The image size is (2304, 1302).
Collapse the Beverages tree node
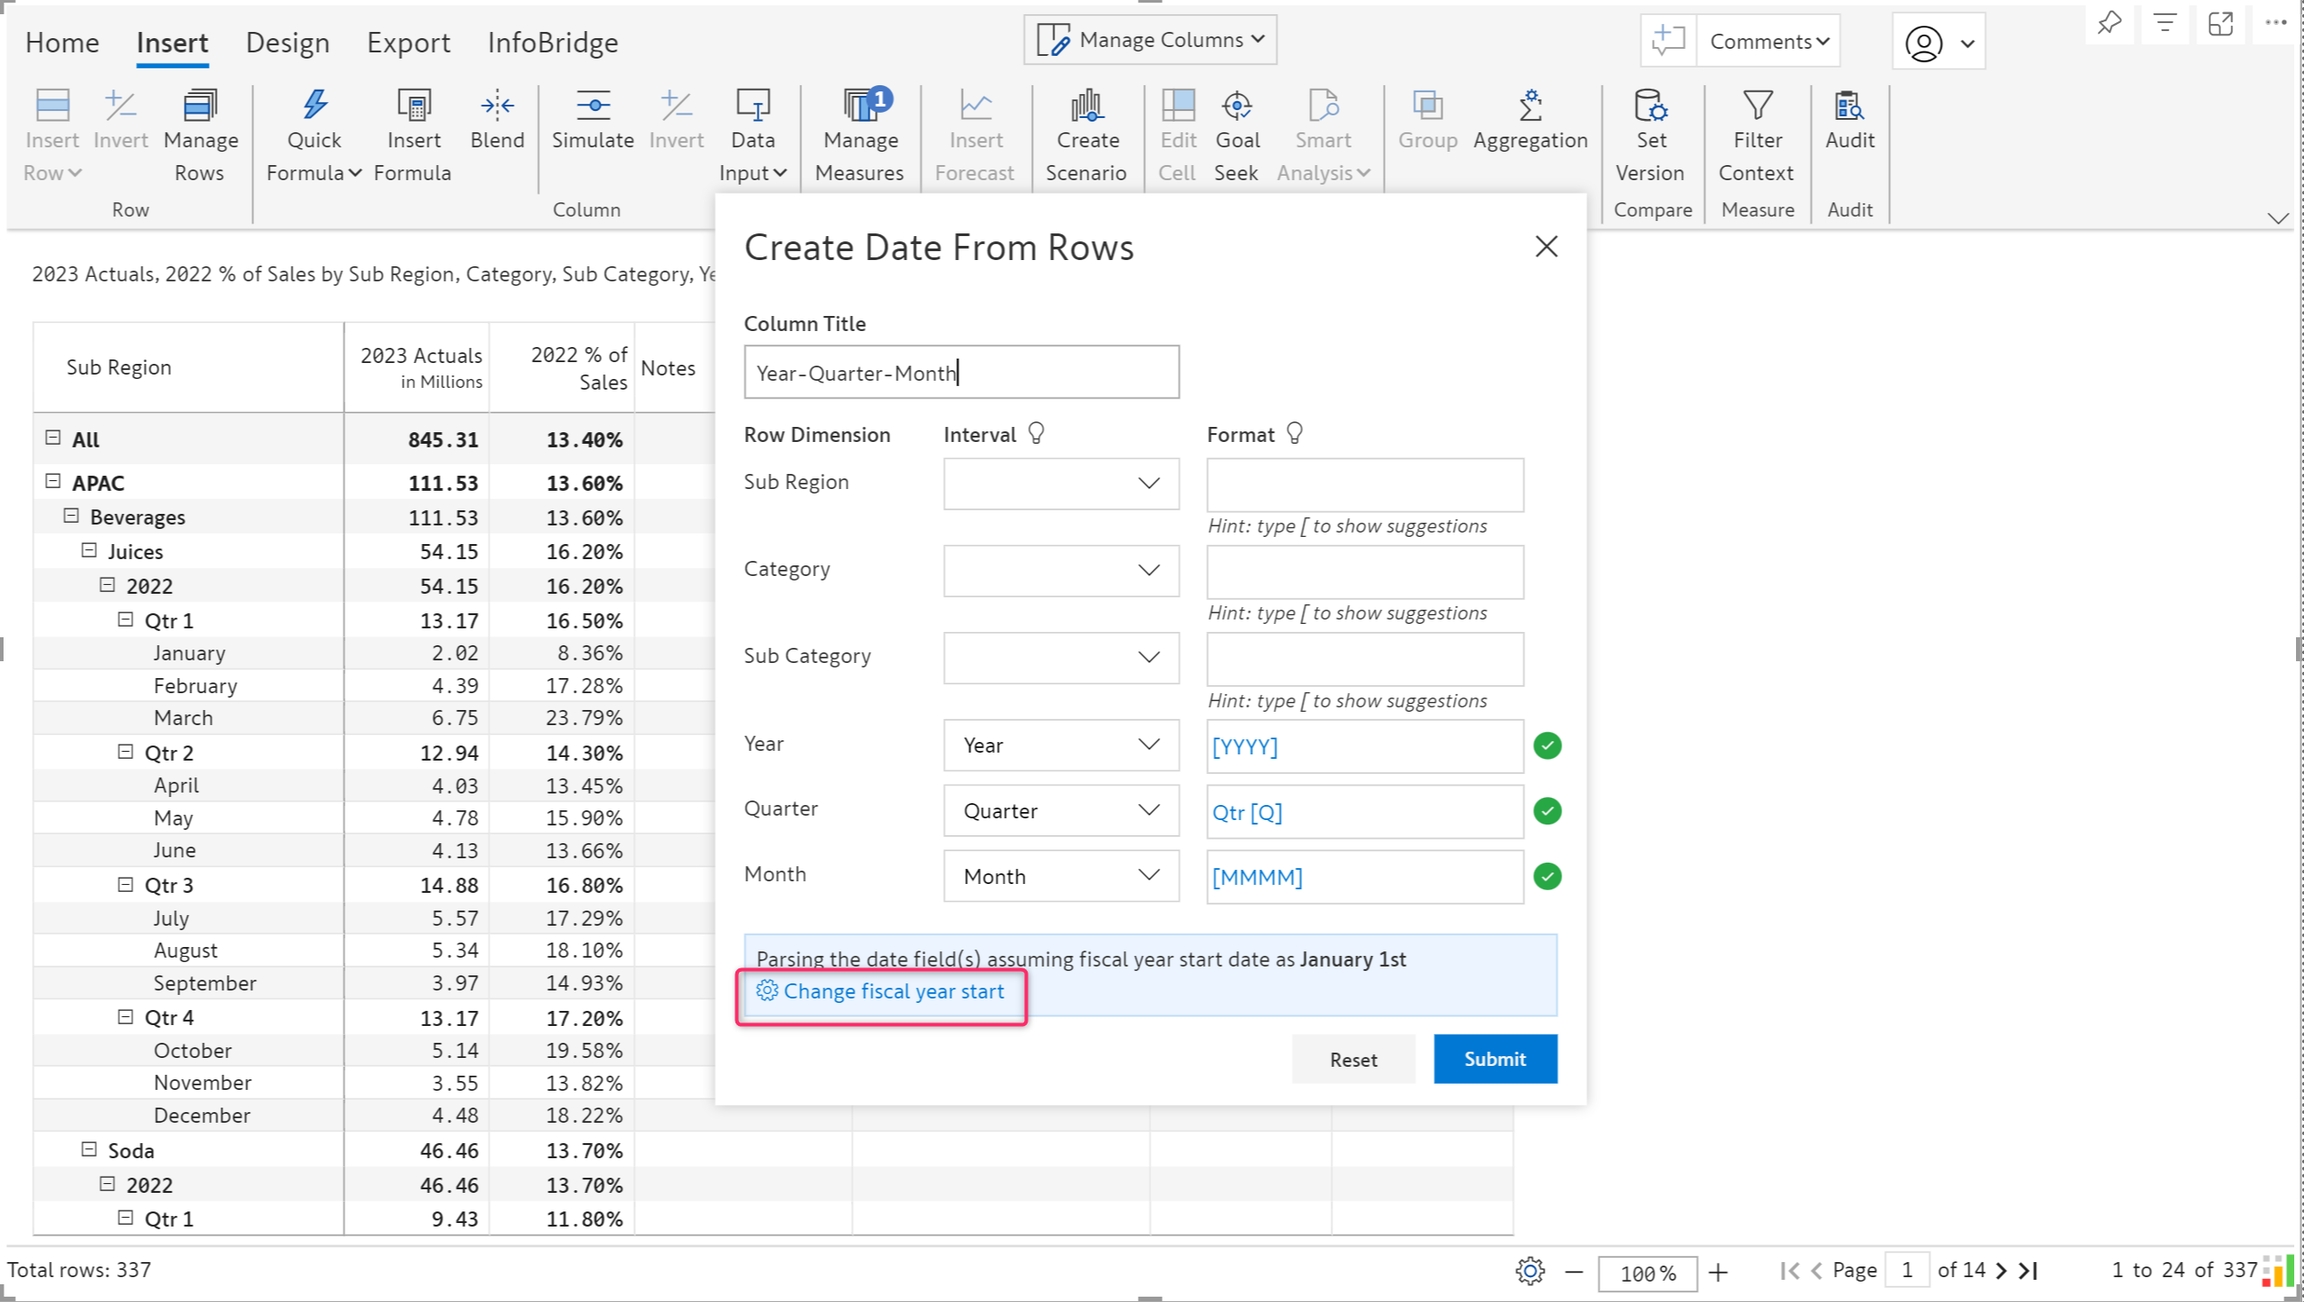click(71, 516)
